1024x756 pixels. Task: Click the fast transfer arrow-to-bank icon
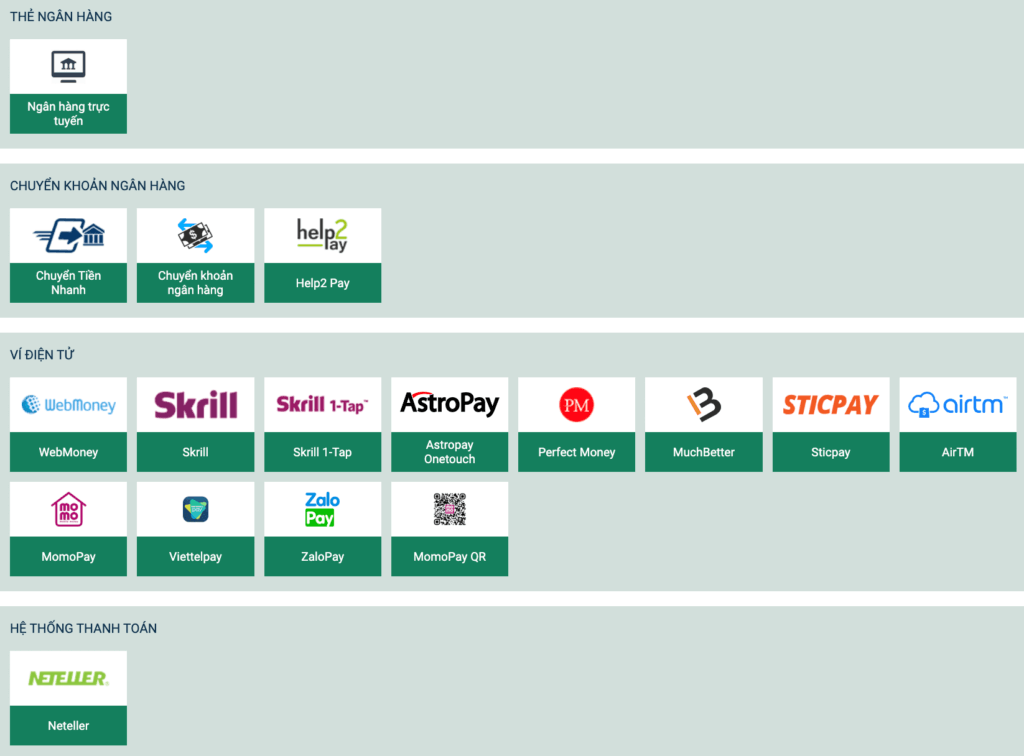(x=69, y=236)
